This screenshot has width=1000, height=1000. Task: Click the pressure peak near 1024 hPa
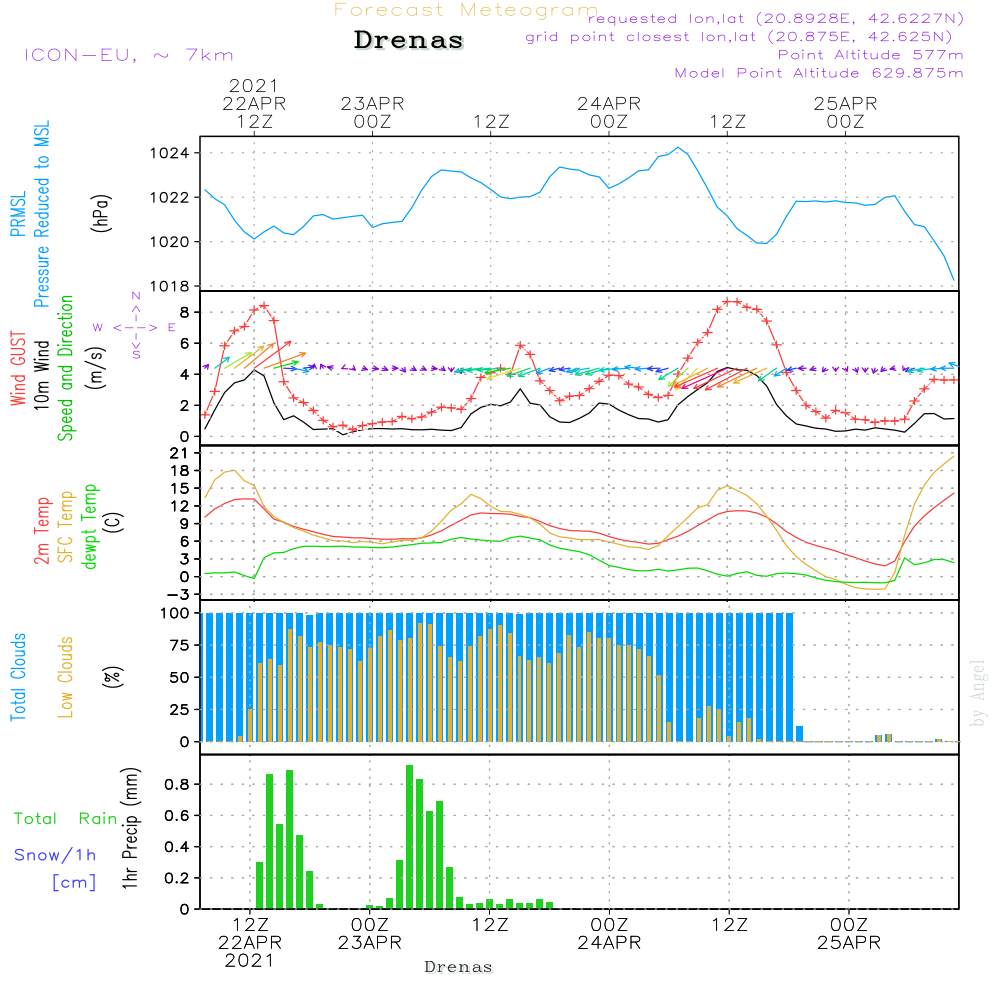(679, 148)
